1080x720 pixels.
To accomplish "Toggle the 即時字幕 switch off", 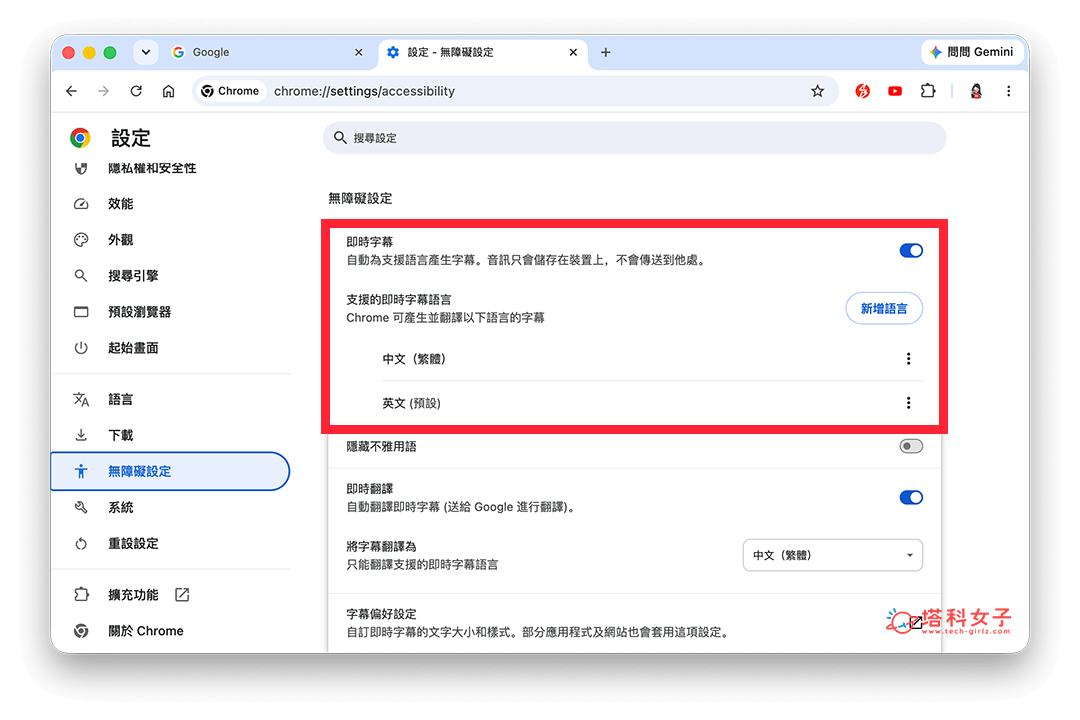I will [x=911, y=251].
